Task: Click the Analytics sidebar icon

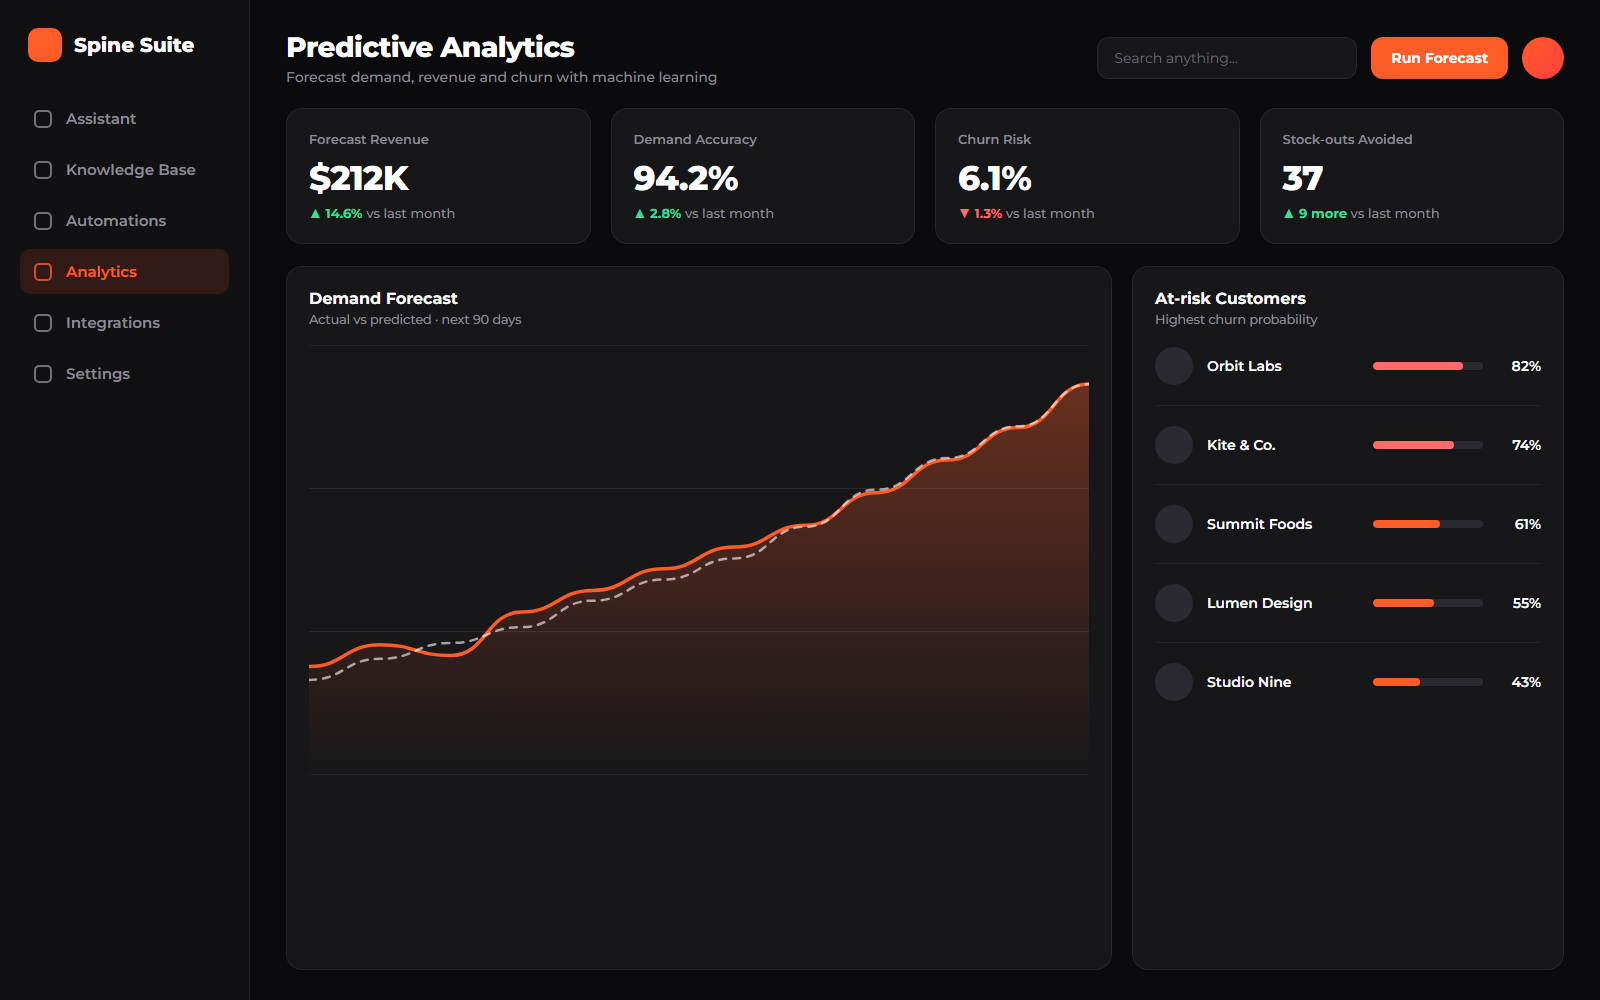Action: (x=43, y=272)
